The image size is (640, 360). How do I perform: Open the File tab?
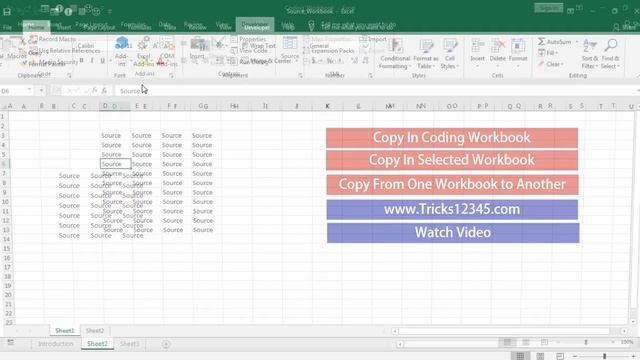point(7,27)
